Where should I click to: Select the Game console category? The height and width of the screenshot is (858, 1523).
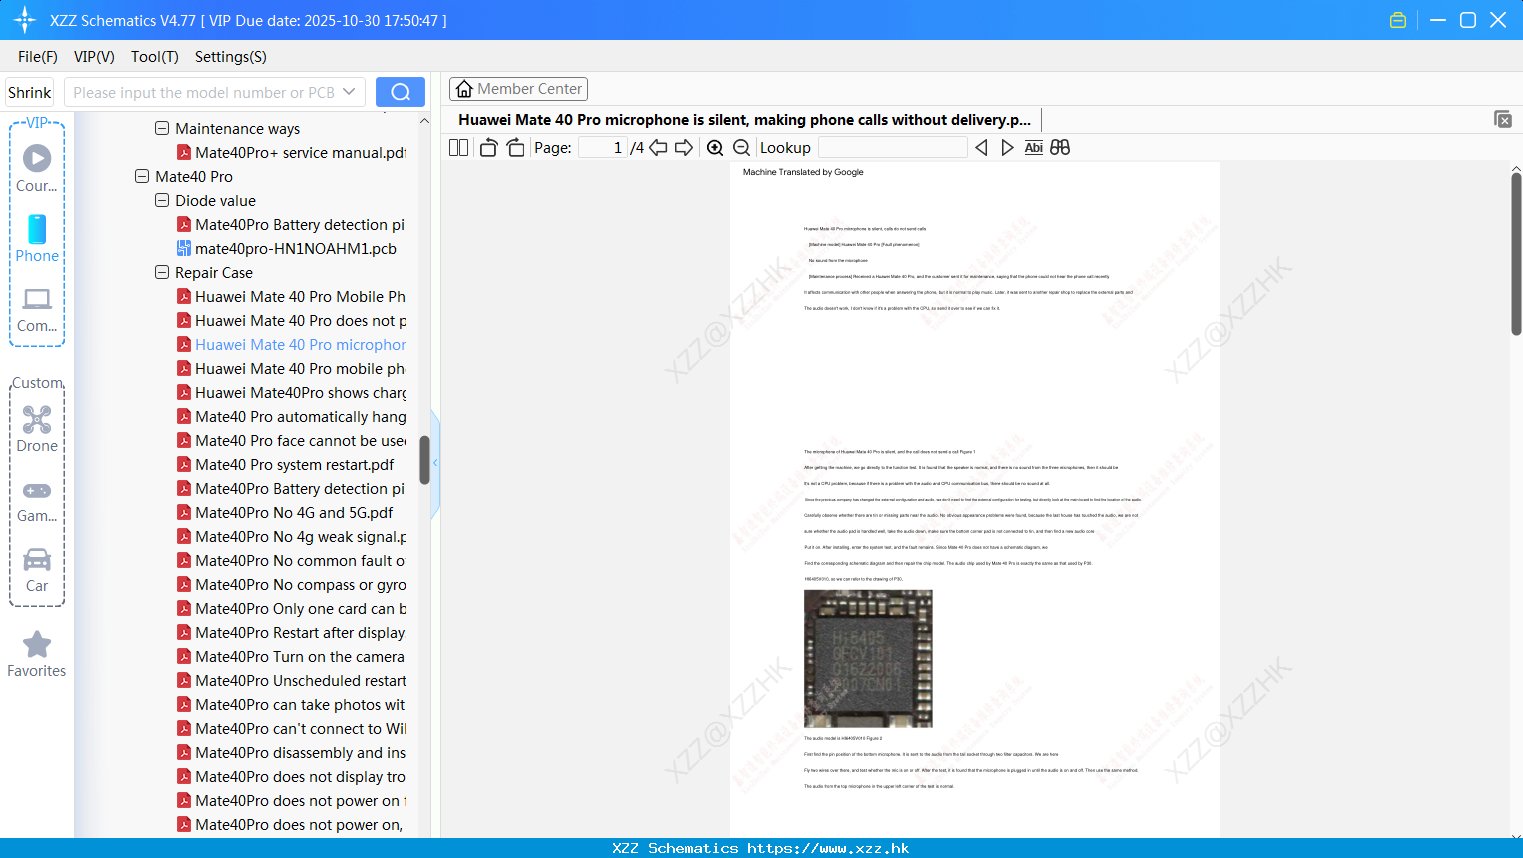(x=37, y=502)
